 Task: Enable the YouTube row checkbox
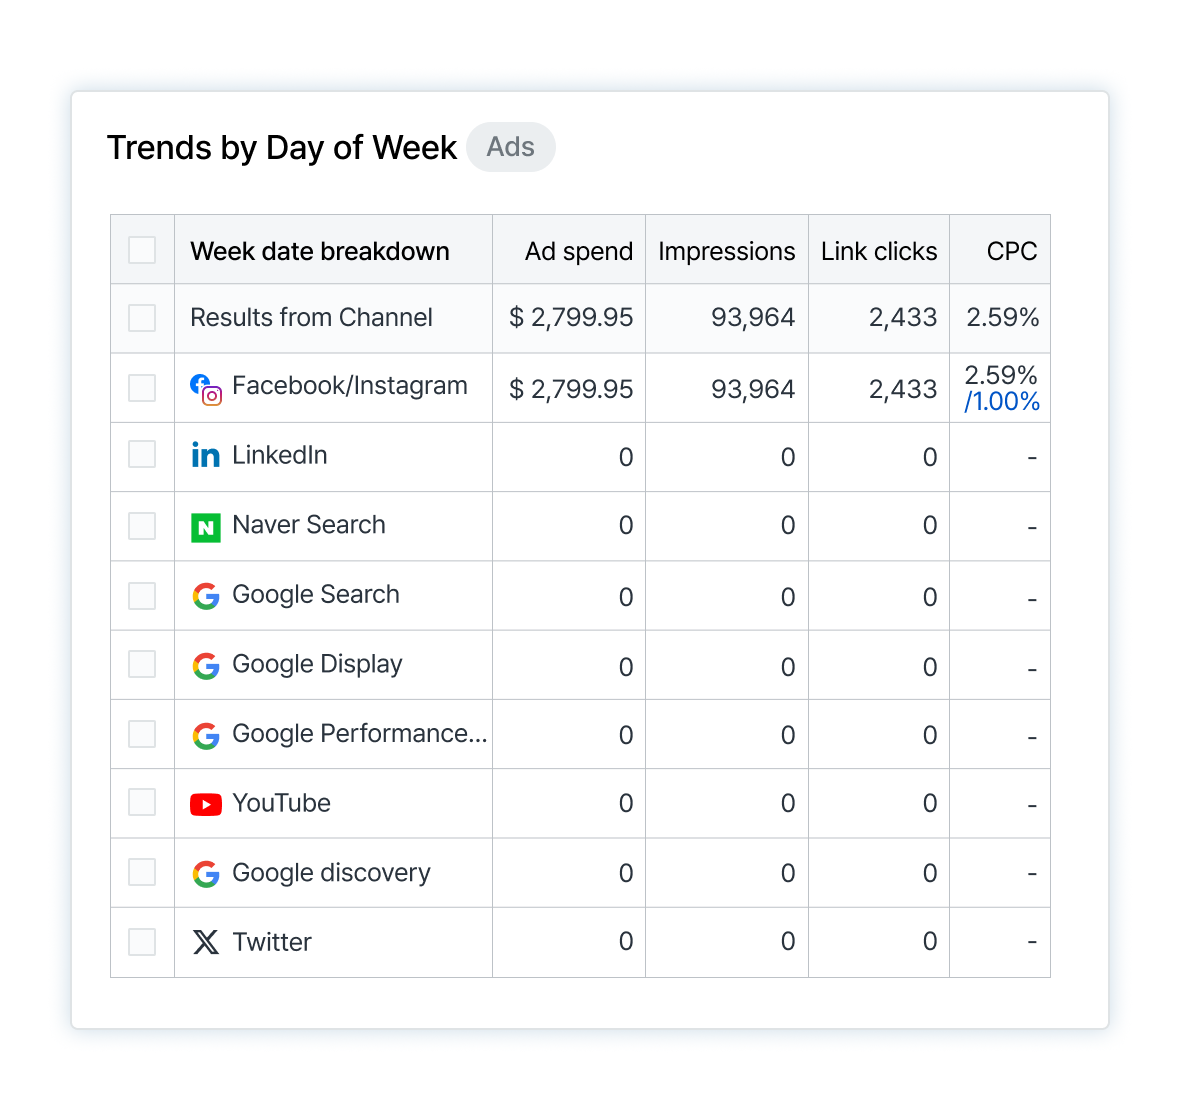click(142, 803)
